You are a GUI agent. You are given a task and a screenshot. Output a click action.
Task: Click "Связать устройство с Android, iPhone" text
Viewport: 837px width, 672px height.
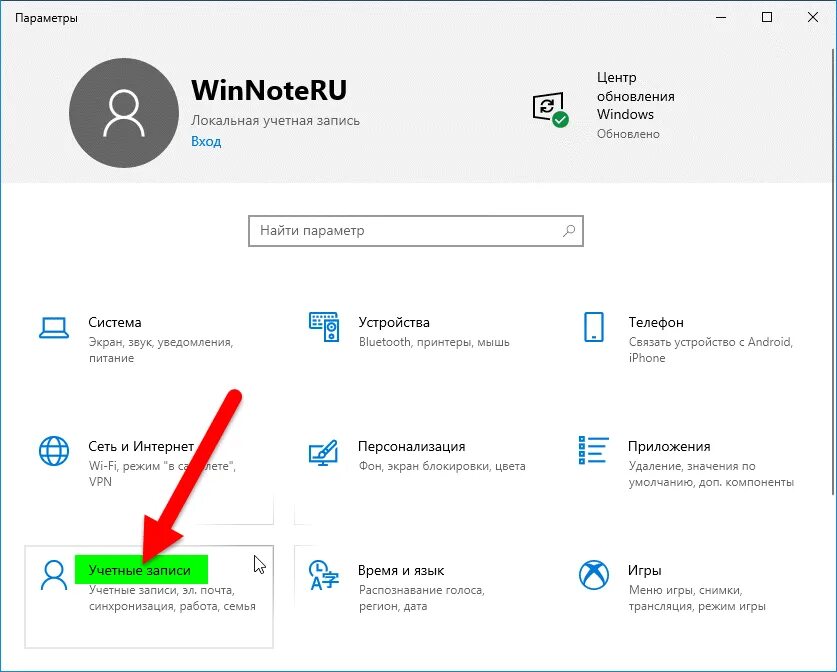pyautogui.click(x=711, y=350)
